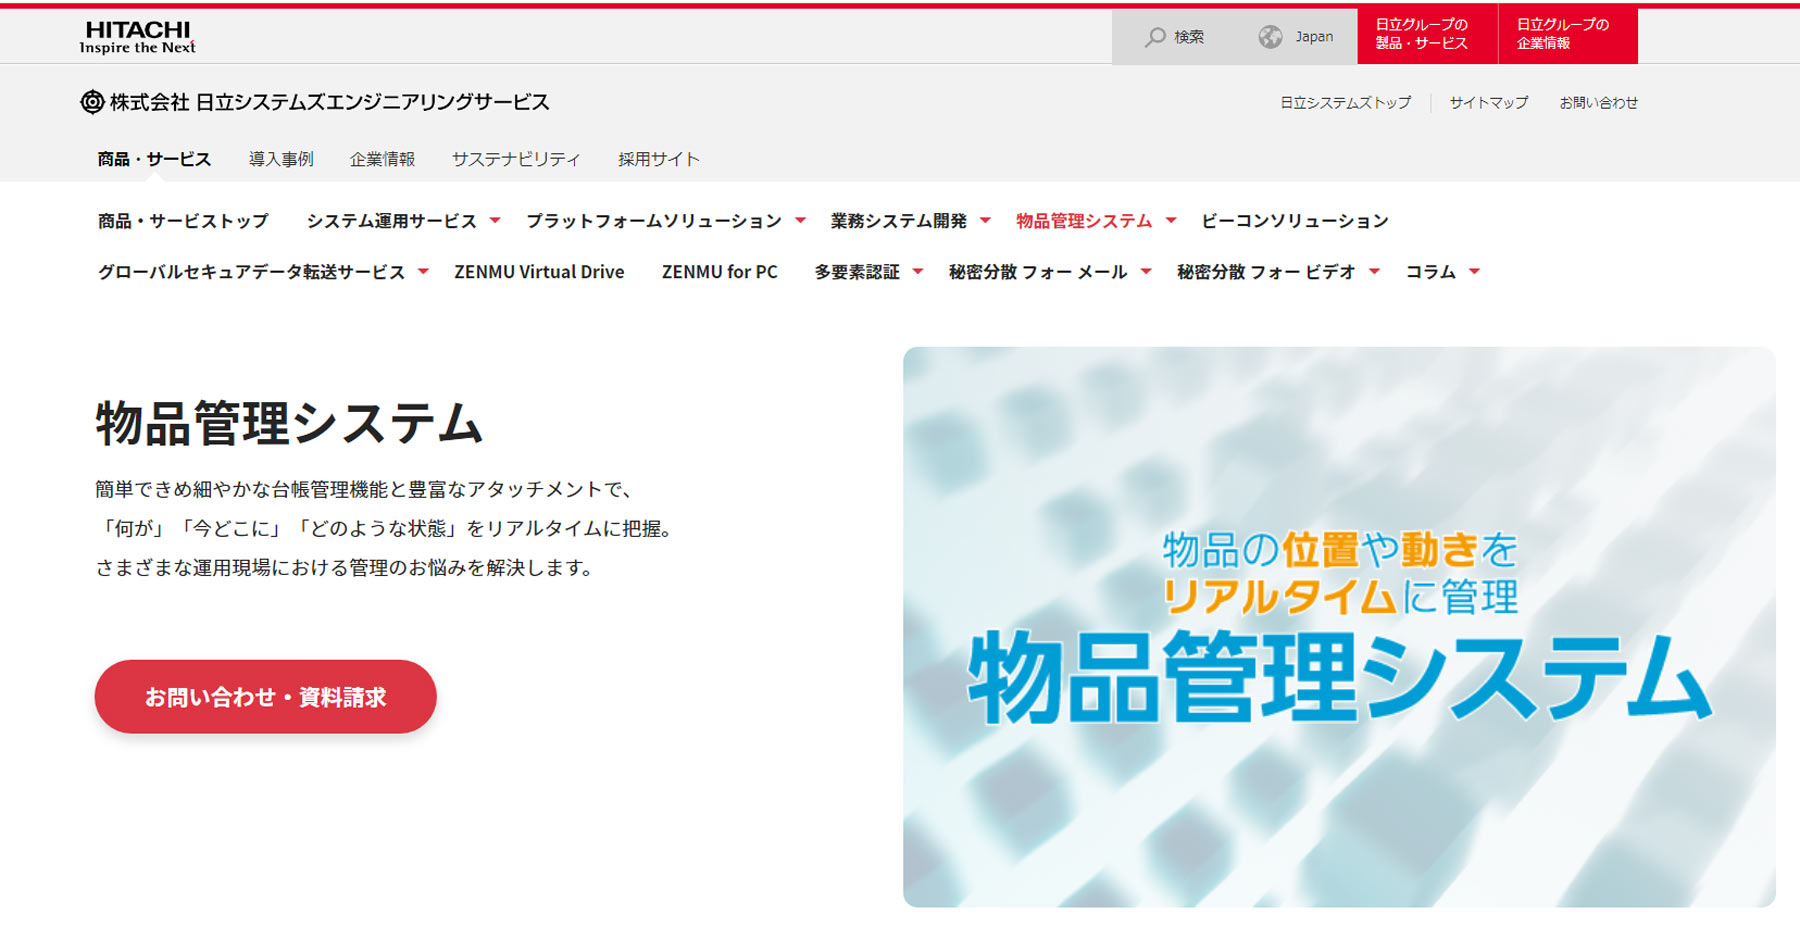Open the サイトマップ link
The height and width of the screenshot is (926, 1800).
[x=1489, y=103]
